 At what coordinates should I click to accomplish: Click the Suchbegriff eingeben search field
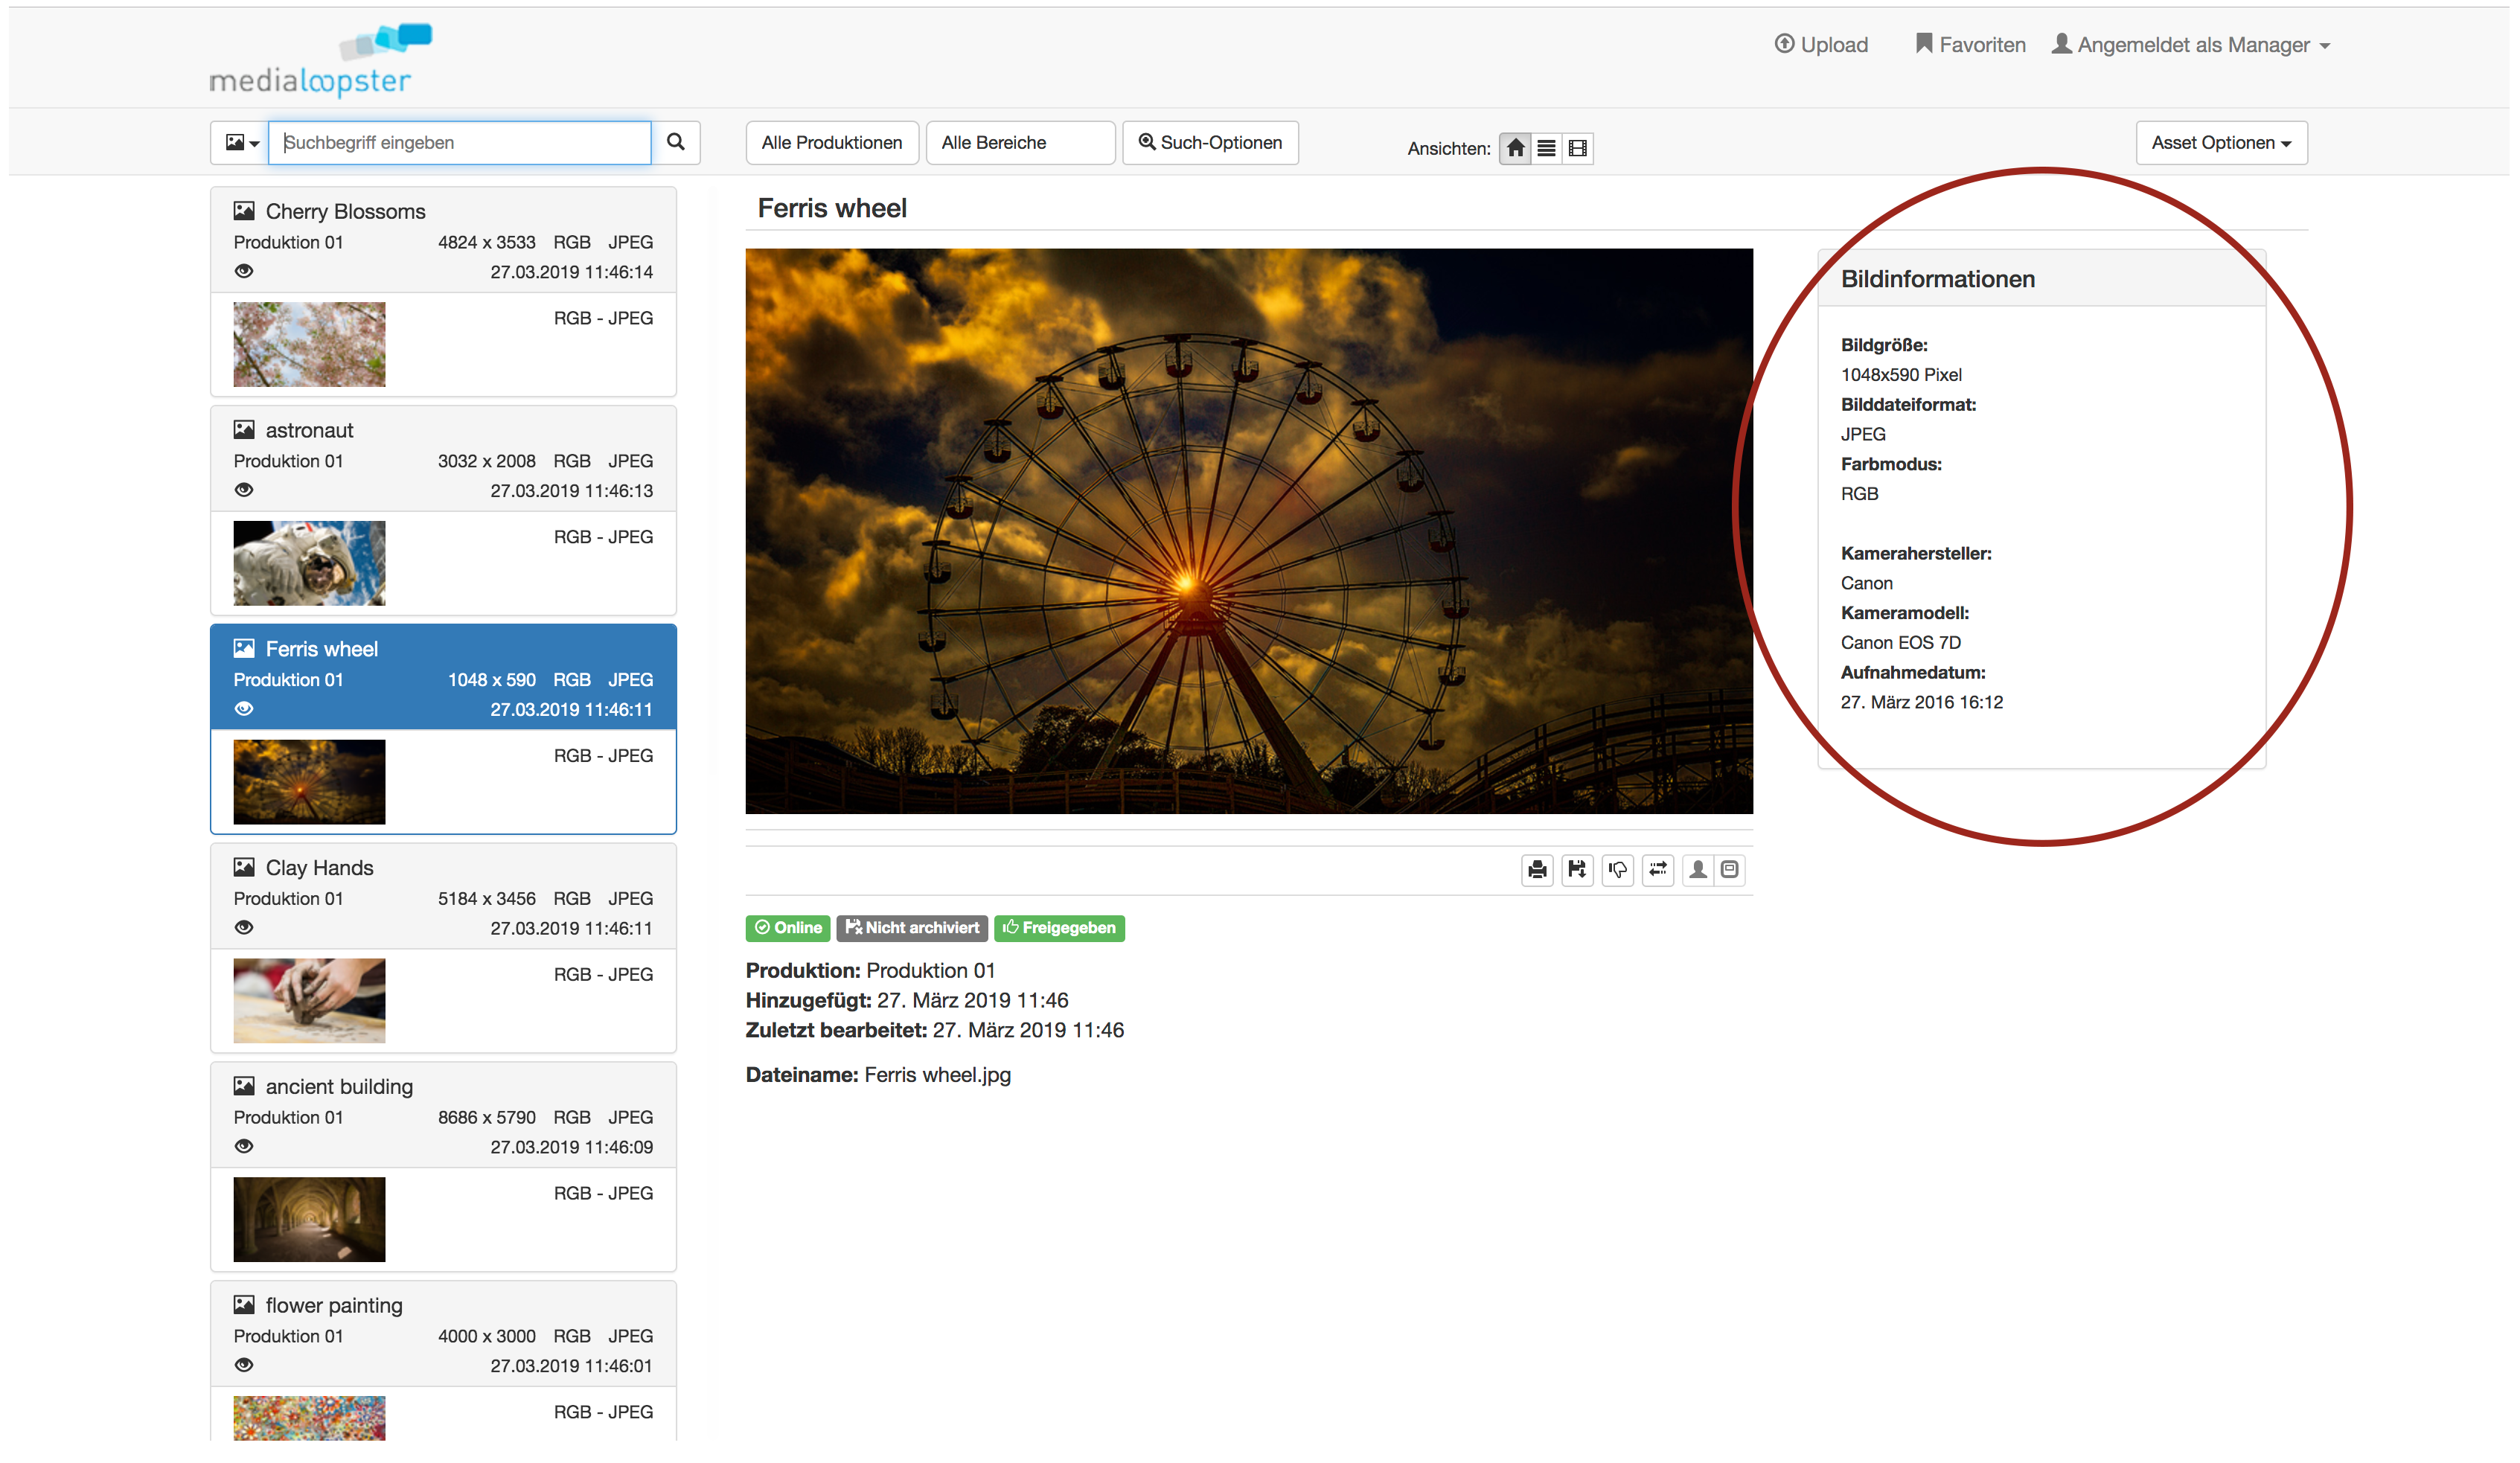tap(460, 142)
